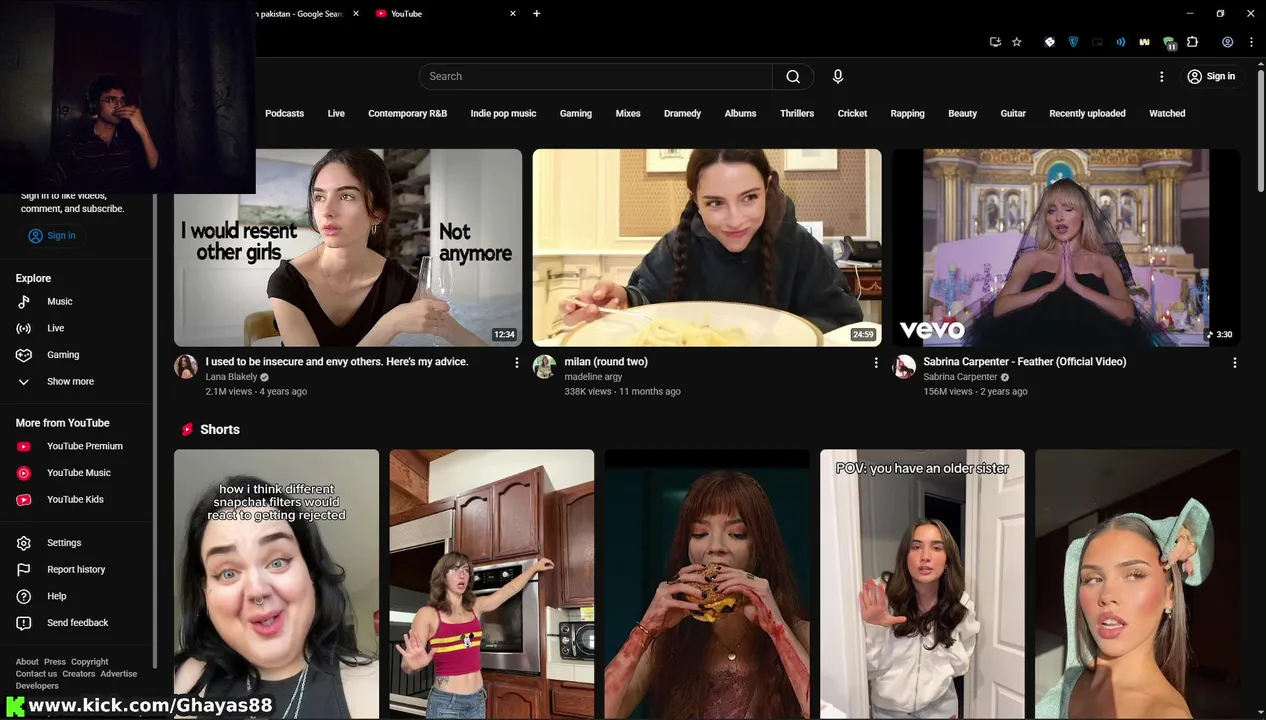1266x720 pixels.
Task: Click the Sabrina Carpenter channel avatar
Action: (x=904, y=366)
